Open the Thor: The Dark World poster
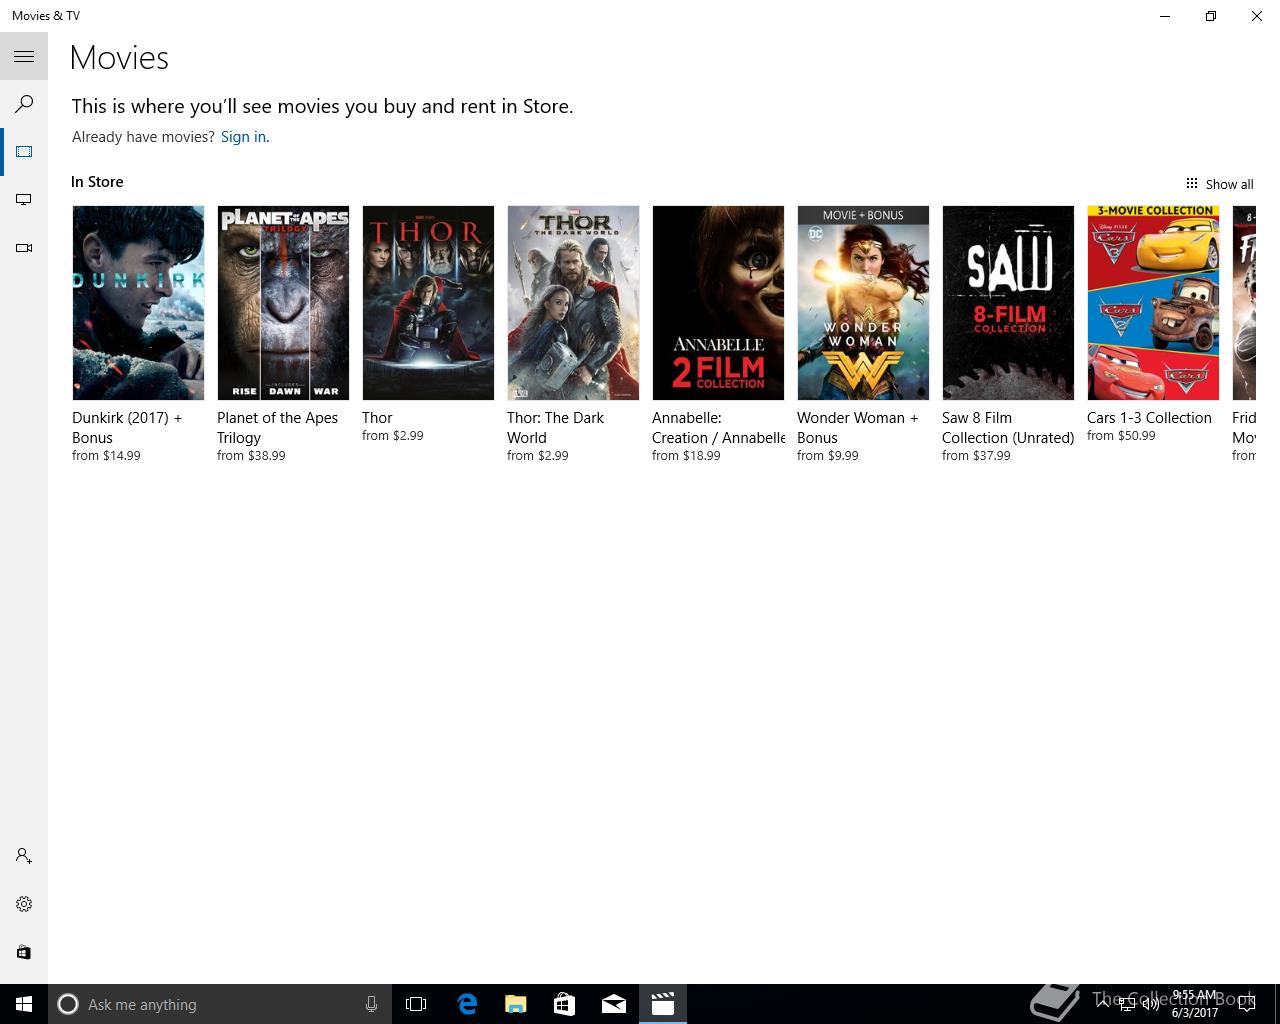 [x=573, y=303]
